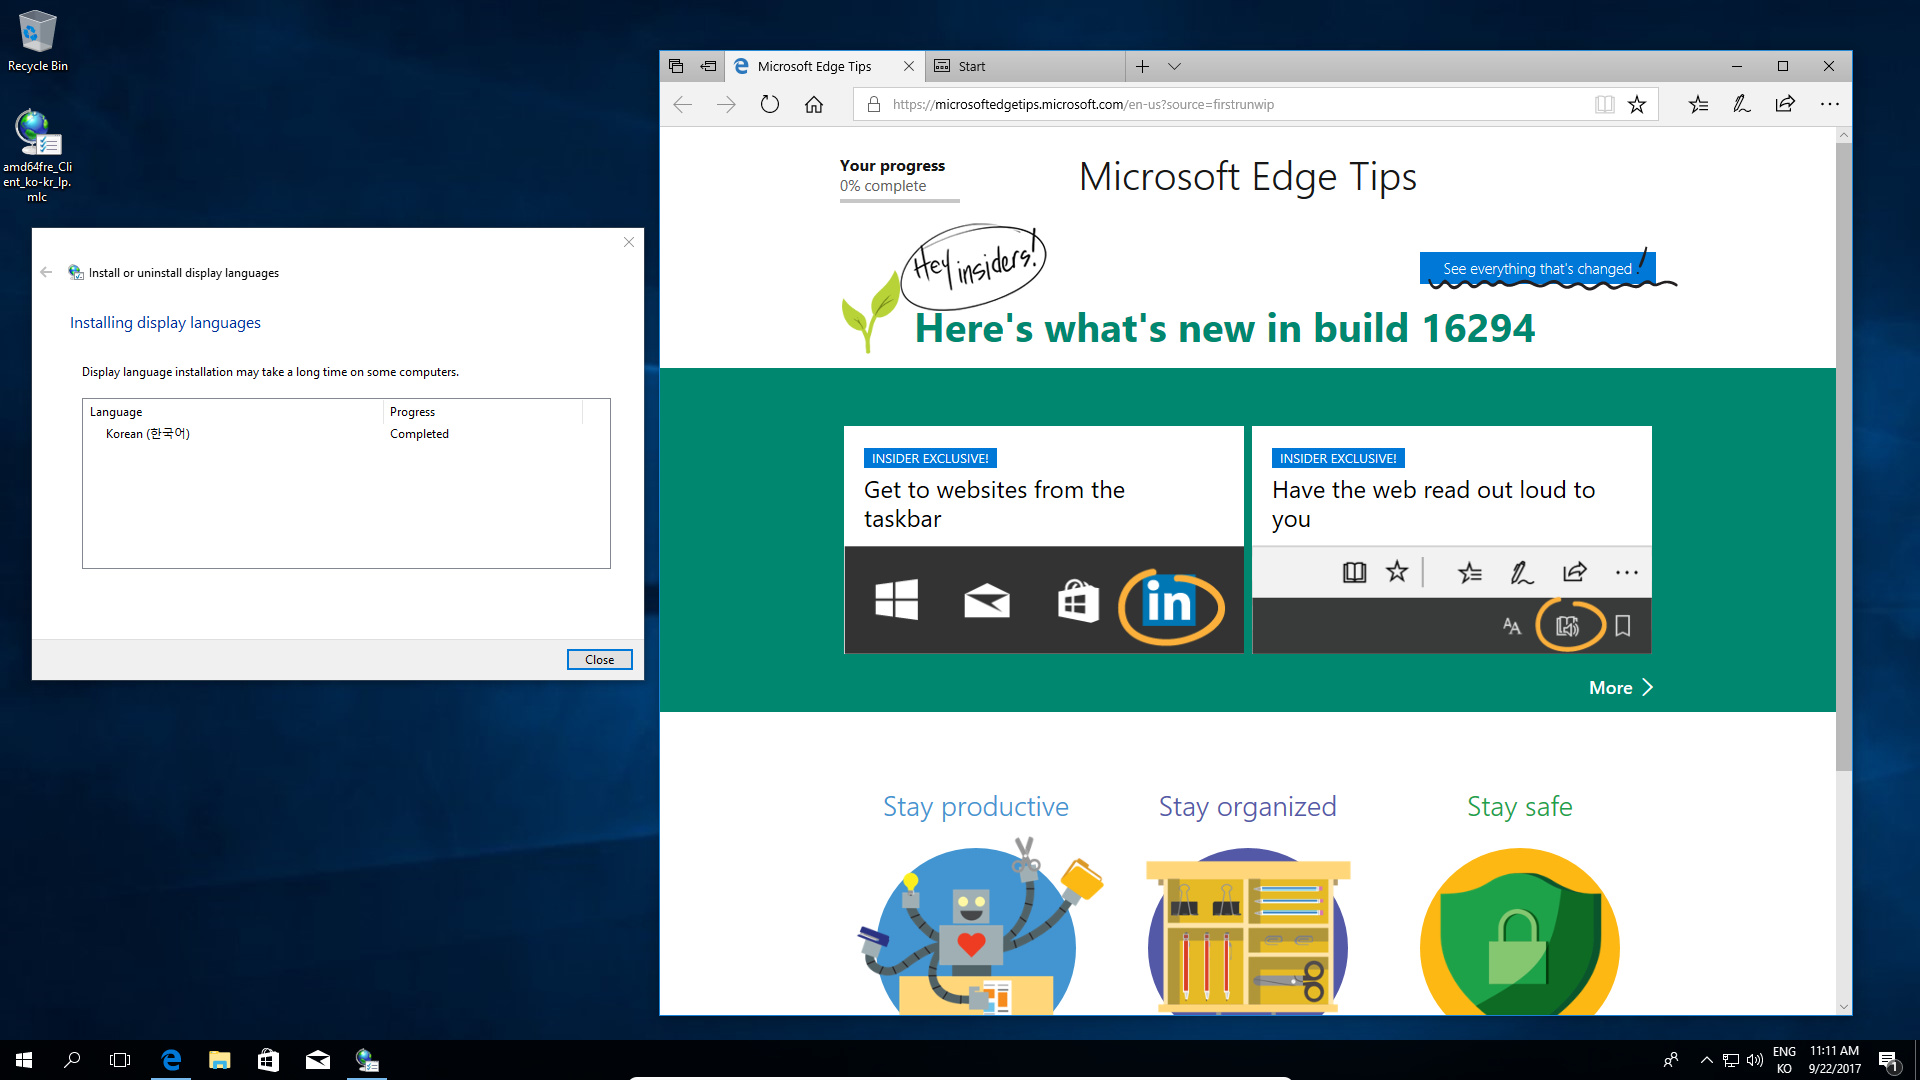Click Close button on language install dialog
1920x1080 pixels.
click(x=600, y=658)
